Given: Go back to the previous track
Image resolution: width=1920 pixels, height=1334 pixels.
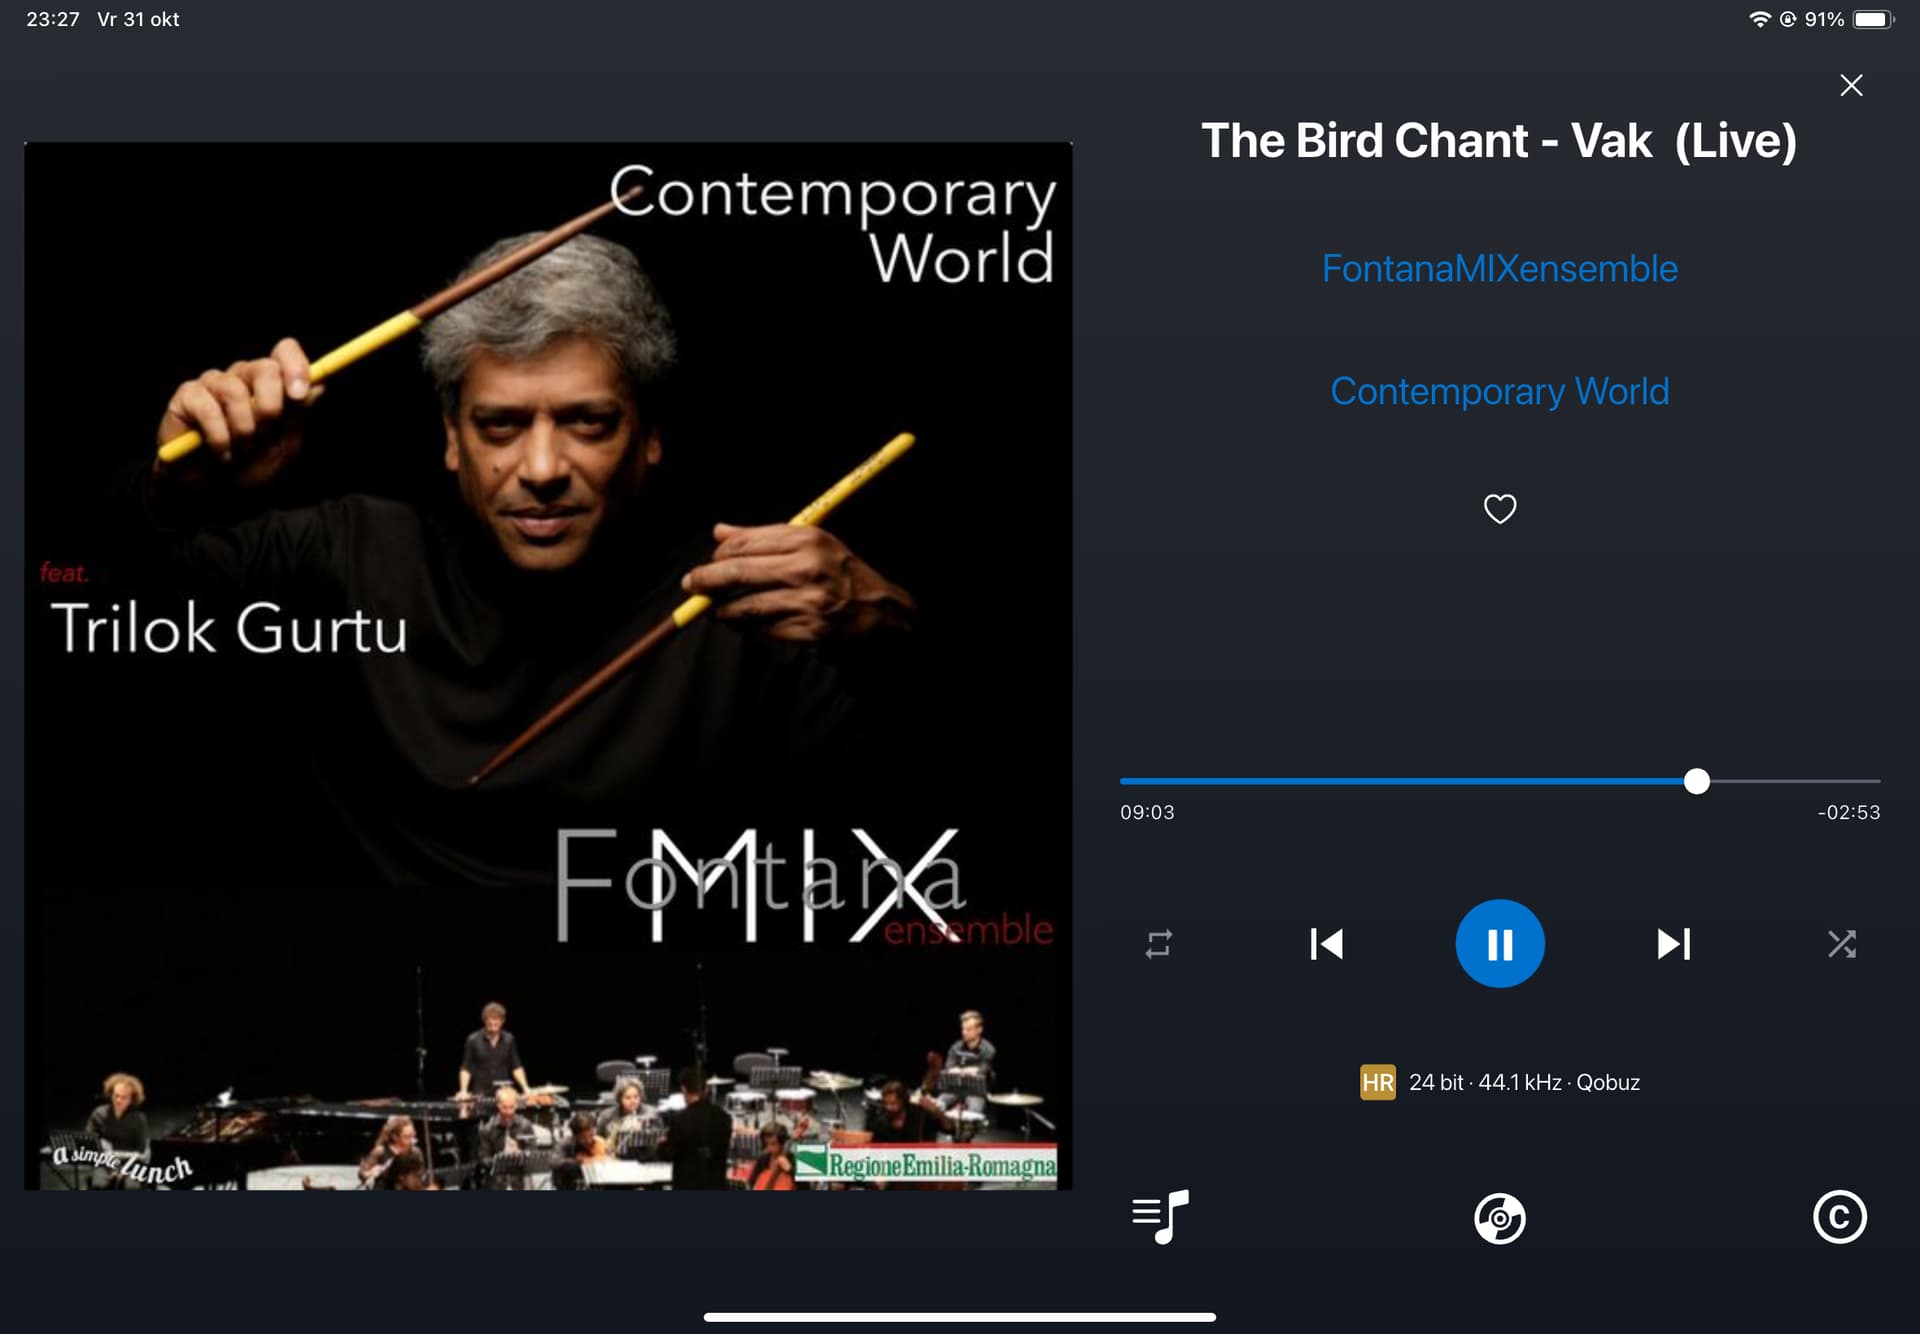Looking at the screenshot, I should point(1326,943).
